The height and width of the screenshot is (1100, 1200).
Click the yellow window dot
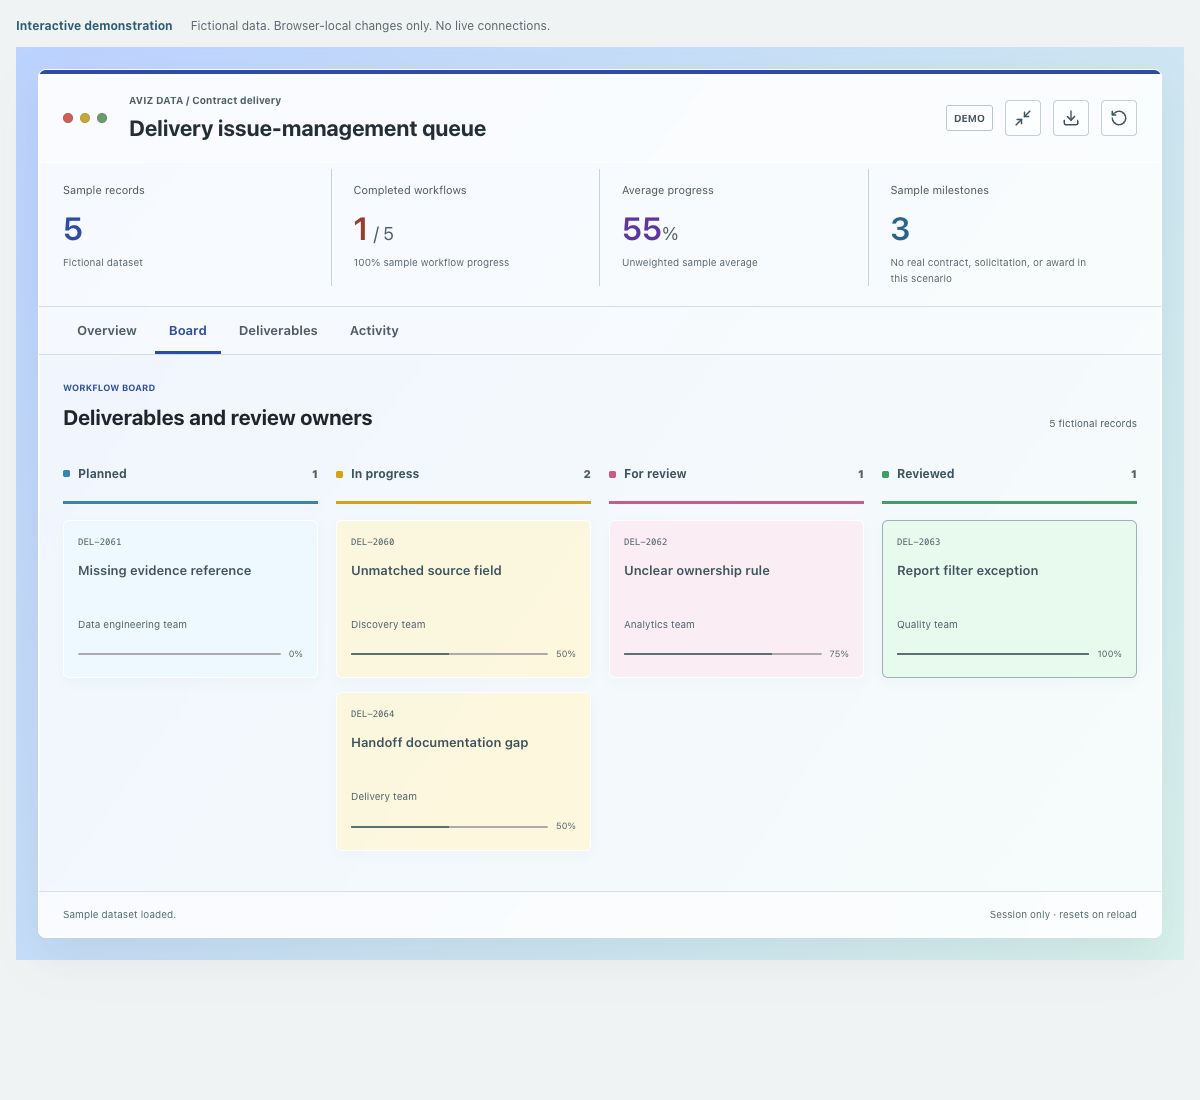point(85,118)
